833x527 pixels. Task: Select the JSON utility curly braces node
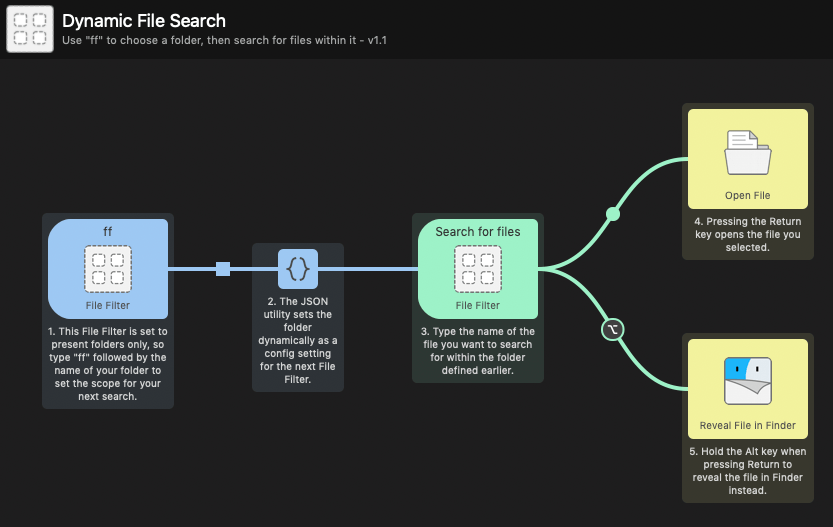click(x=297, y=268)
